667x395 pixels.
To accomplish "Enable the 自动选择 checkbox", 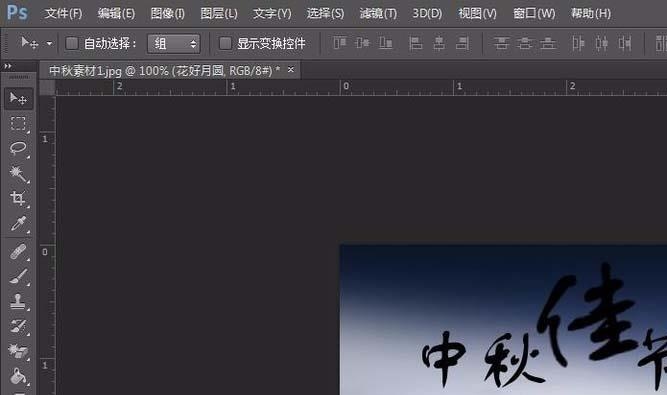I will pyautogui.click(x=72, y=43).
